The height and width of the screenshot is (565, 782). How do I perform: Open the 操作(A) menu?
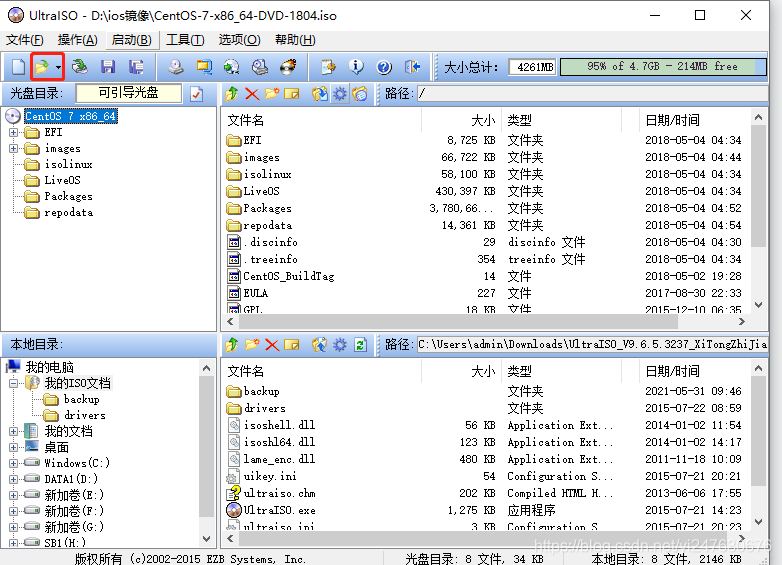point(77,40)
